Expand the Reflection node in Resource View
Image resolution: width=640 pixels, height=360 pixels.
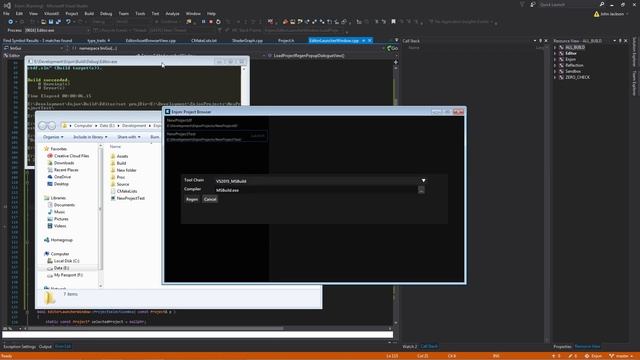coord(555,65)
